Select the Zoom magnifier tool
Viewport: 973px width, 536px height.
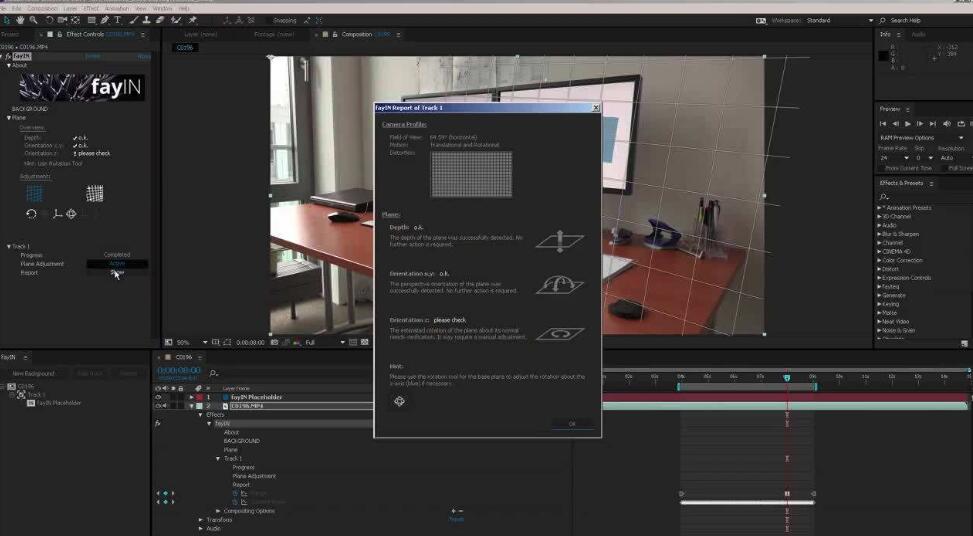34,20
